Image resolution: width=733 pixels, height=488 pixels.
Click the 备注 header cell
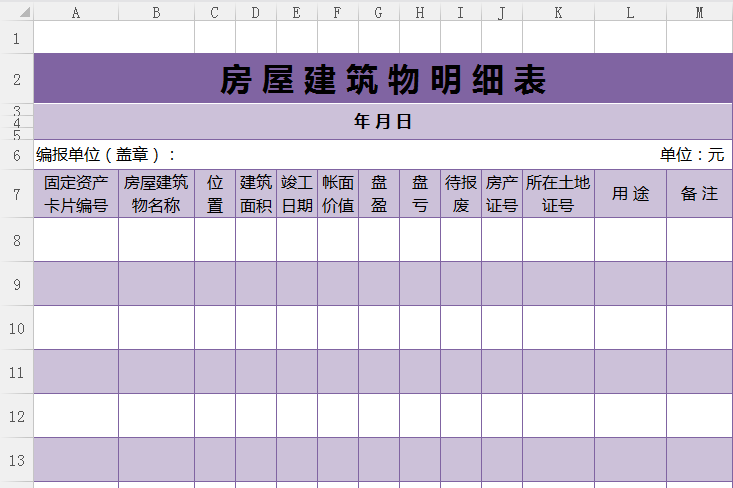[699, 194]
